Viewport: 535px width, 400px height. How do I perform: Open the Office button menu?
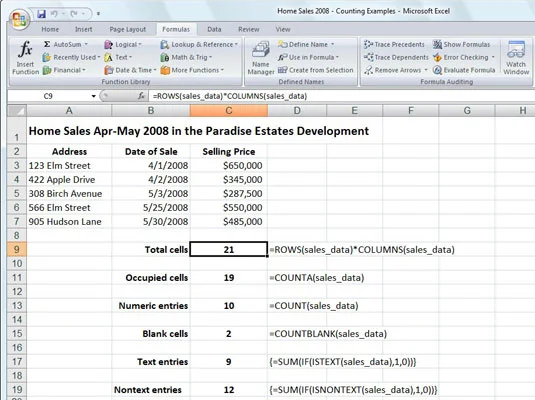click(19, 19)
